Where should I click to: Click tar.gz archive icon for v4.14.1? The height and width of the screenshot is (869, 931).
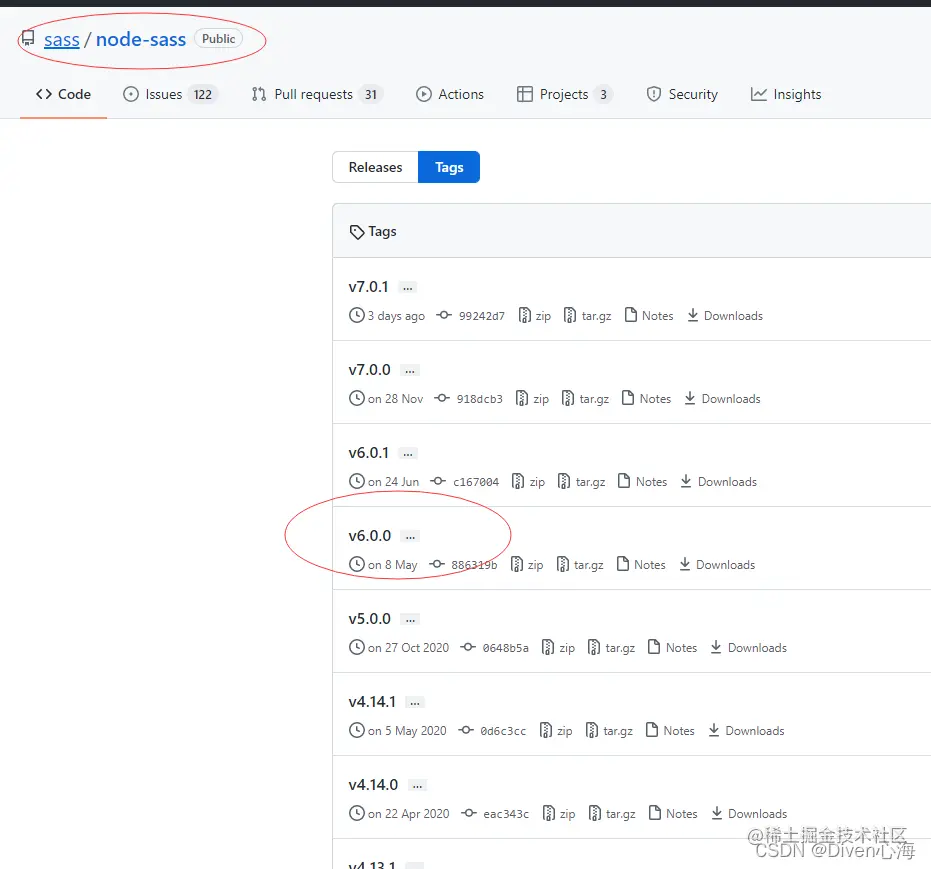(592, 730)
